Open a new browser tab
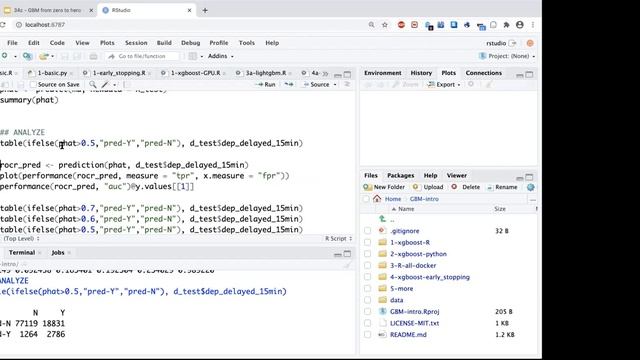Viewport: 640px width, 360px height. point(205,10)
